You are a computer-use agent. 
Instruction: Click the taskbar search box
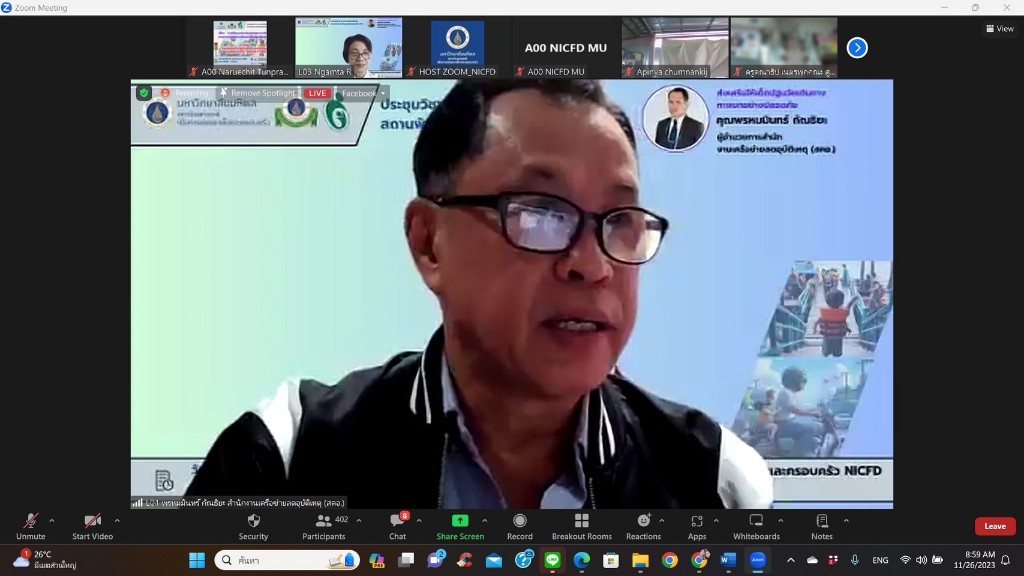[x=287, y=560]
